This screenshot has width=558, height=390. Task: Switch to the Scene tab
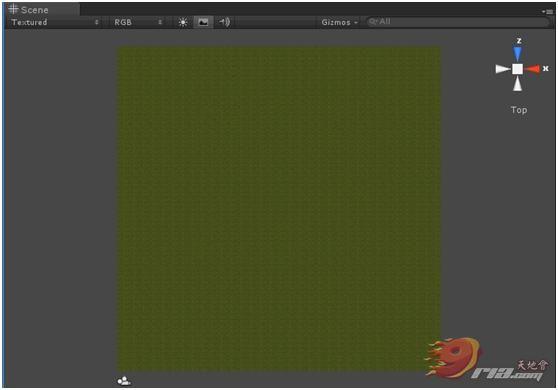click(x=42, y=9)
